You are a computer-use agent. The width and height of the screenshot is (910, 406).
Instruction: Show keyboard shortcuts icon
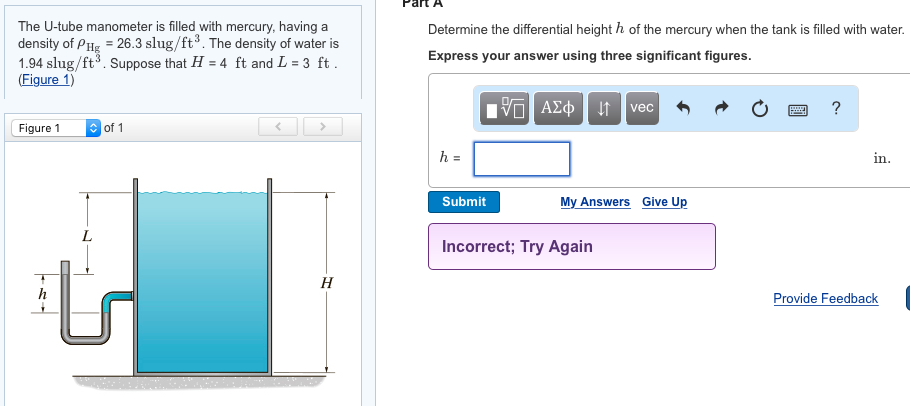[798, 109]
